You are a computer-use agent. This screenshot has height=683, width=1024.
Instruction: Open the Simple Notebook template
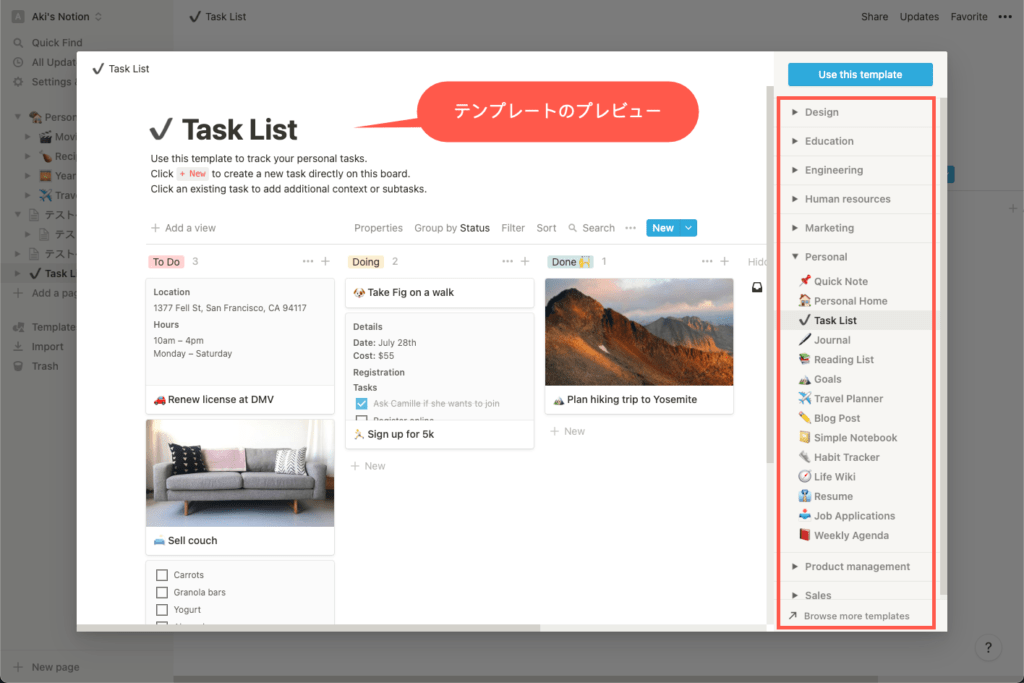tap(855, 438)
